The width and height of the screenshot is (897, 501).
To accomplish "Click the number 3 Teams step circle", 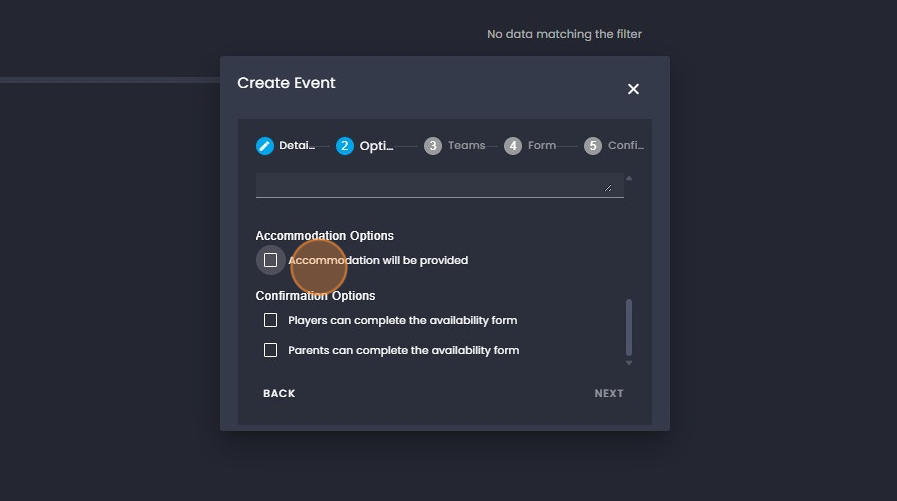I will (432, 146).
